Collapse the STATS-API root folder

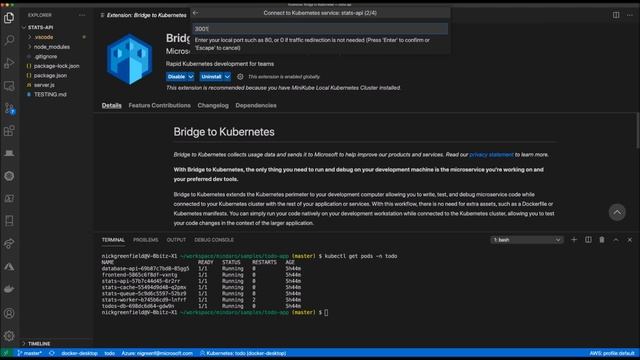[40, 27]
